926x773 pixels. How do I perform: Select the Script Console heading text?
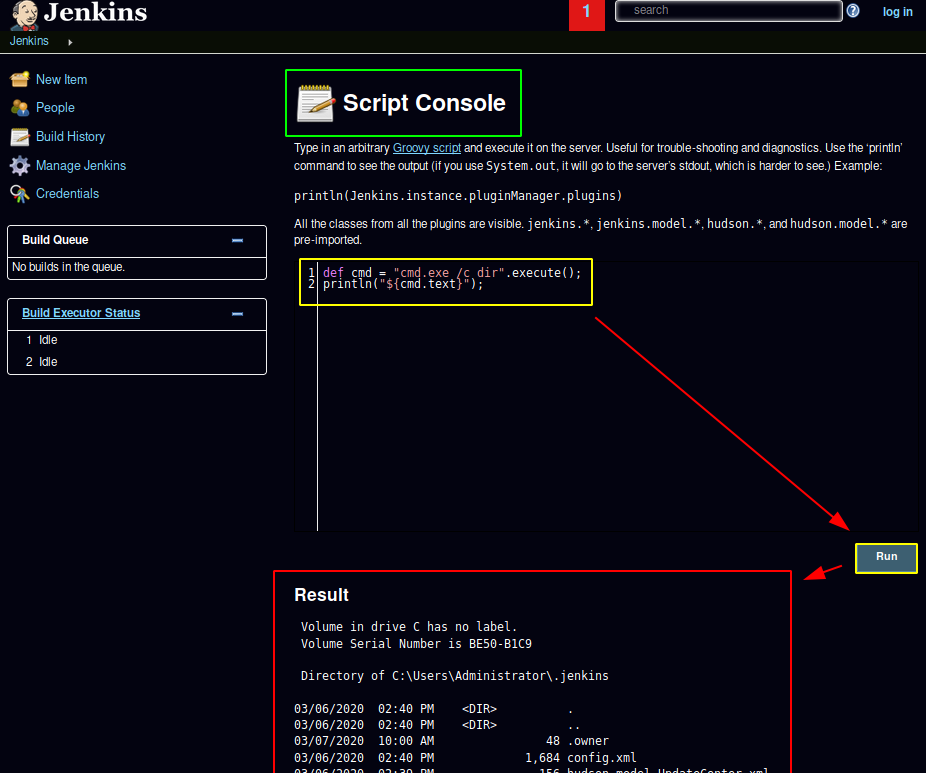(x=424, y=103)
